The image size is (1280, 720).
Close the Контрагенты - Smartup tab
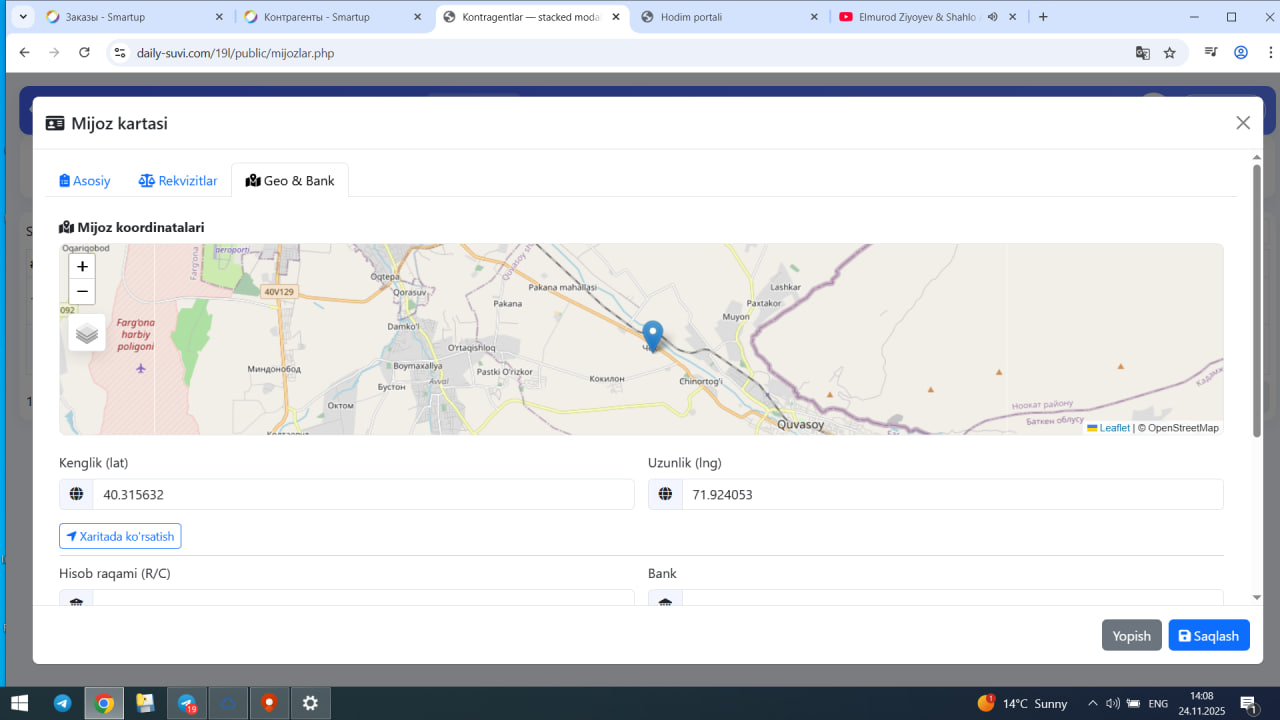pos(419,17)
